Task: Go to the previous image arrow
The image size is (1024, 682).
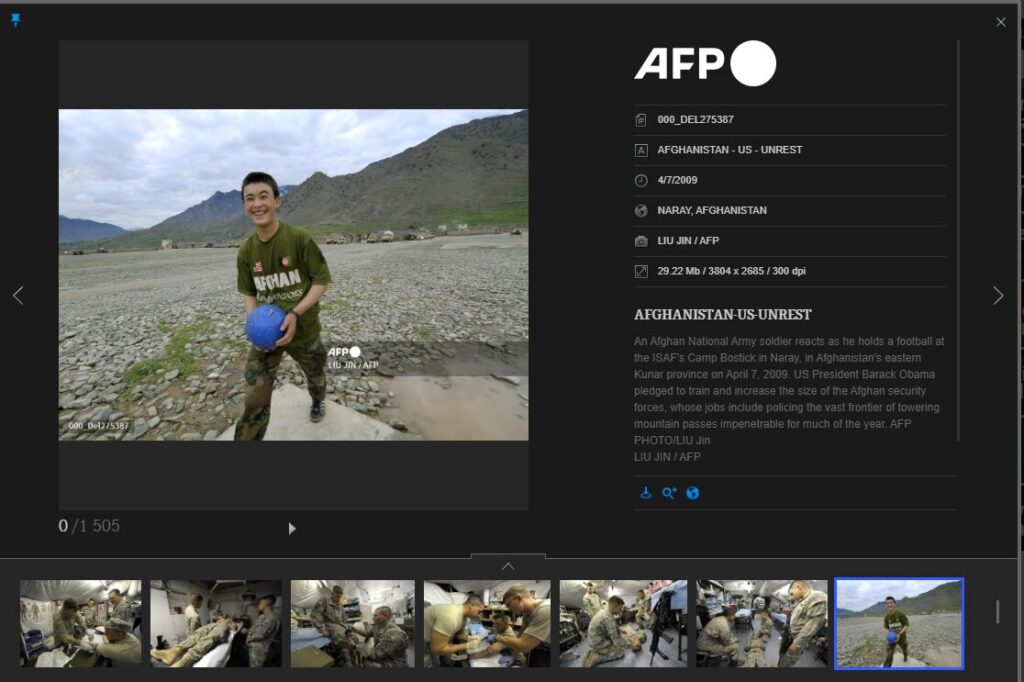Action: coord(17,296)
